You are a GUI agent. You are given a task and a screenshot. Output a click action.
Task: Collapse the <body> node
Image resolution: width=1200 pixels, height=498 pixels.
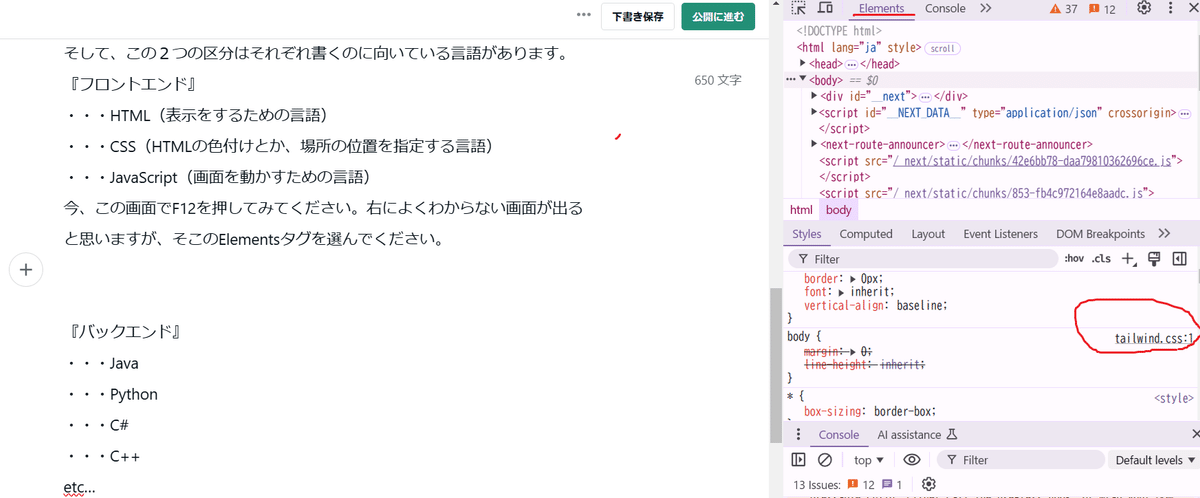(802, 79)
